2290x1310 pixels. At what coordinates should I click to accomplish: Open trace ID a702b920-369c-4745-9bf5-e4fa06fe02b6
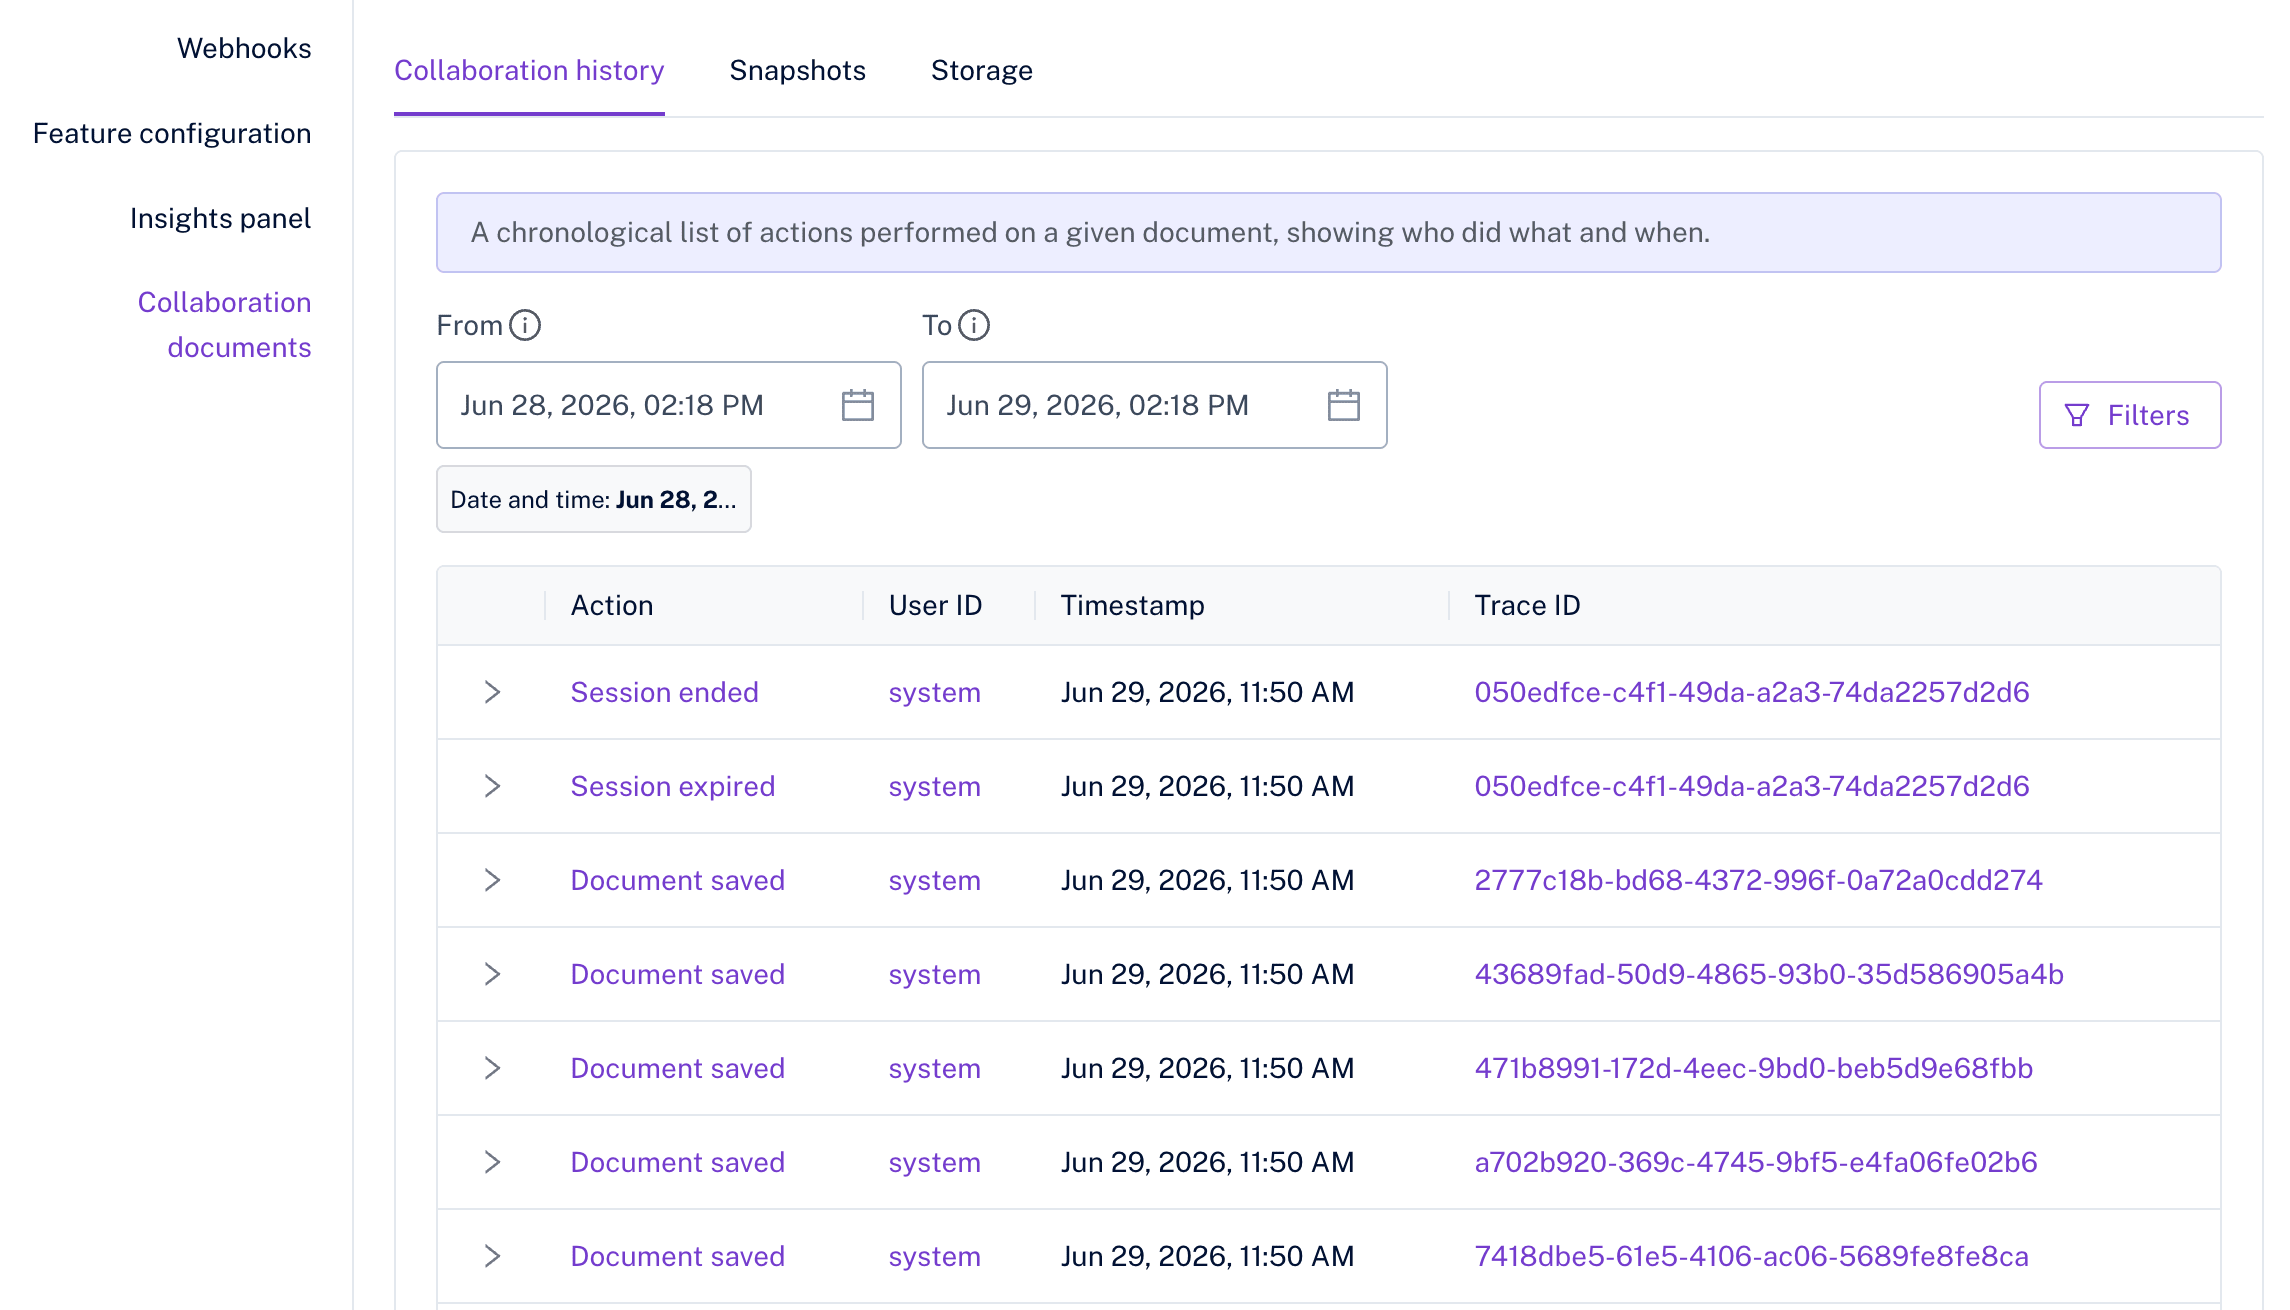1756,1162
